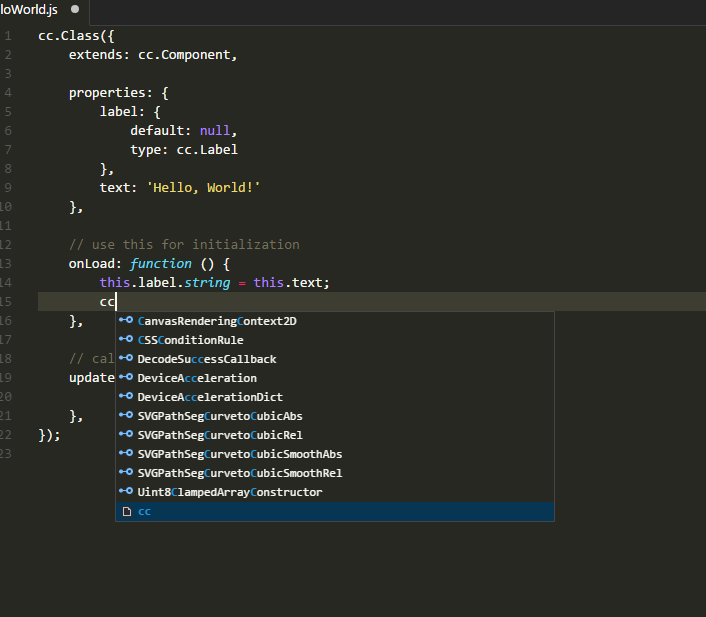Click the file icon beside cc suggestion
Screen dimensions: 706x617
point(127,511)
